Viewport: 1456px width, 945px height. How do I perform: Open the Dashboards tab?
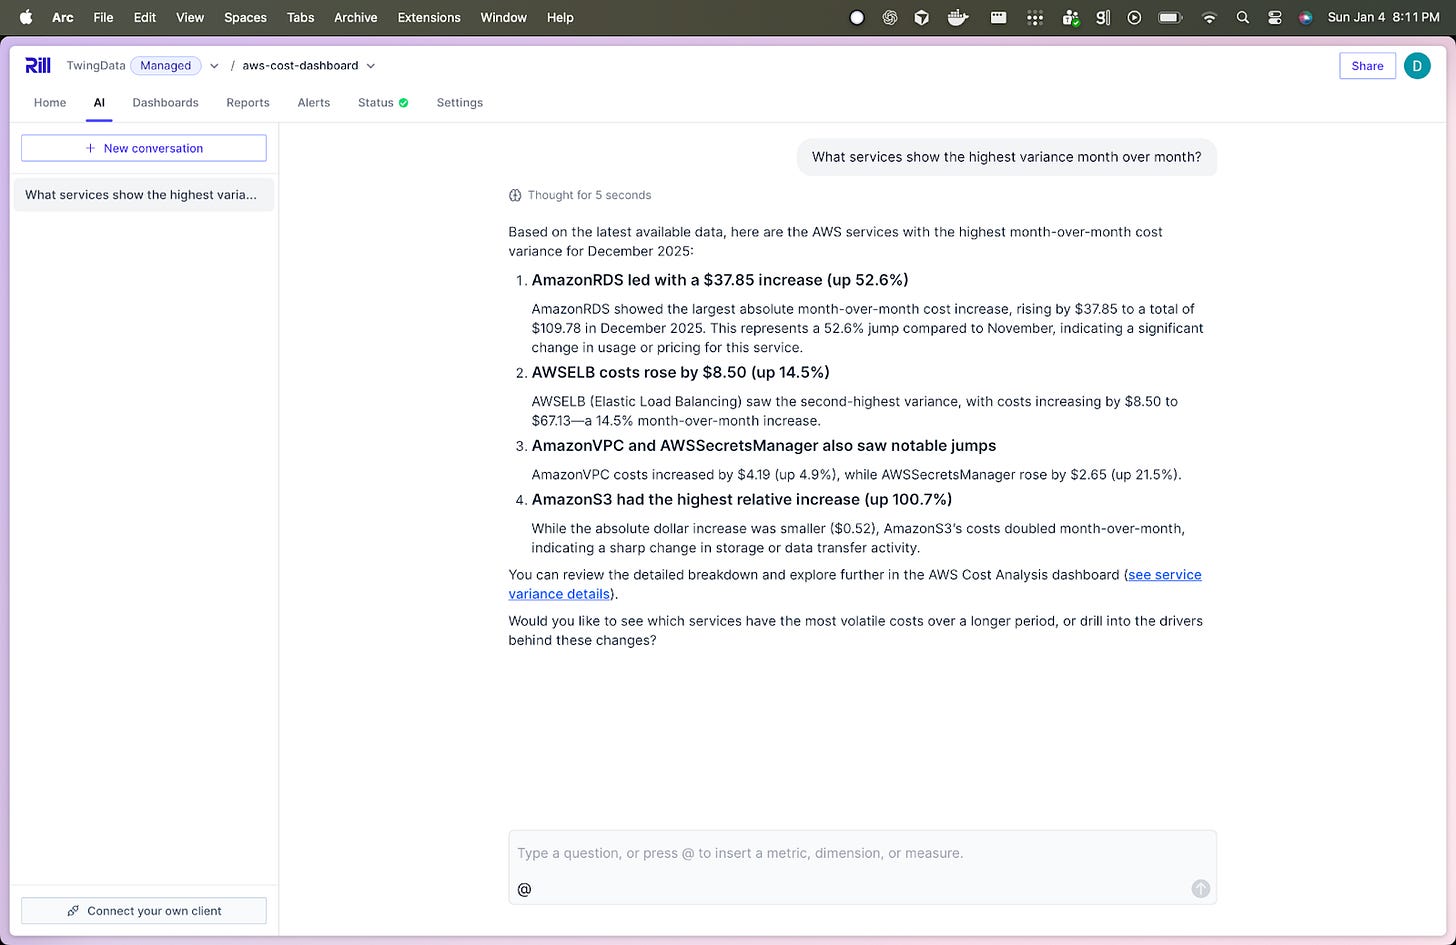165,102
